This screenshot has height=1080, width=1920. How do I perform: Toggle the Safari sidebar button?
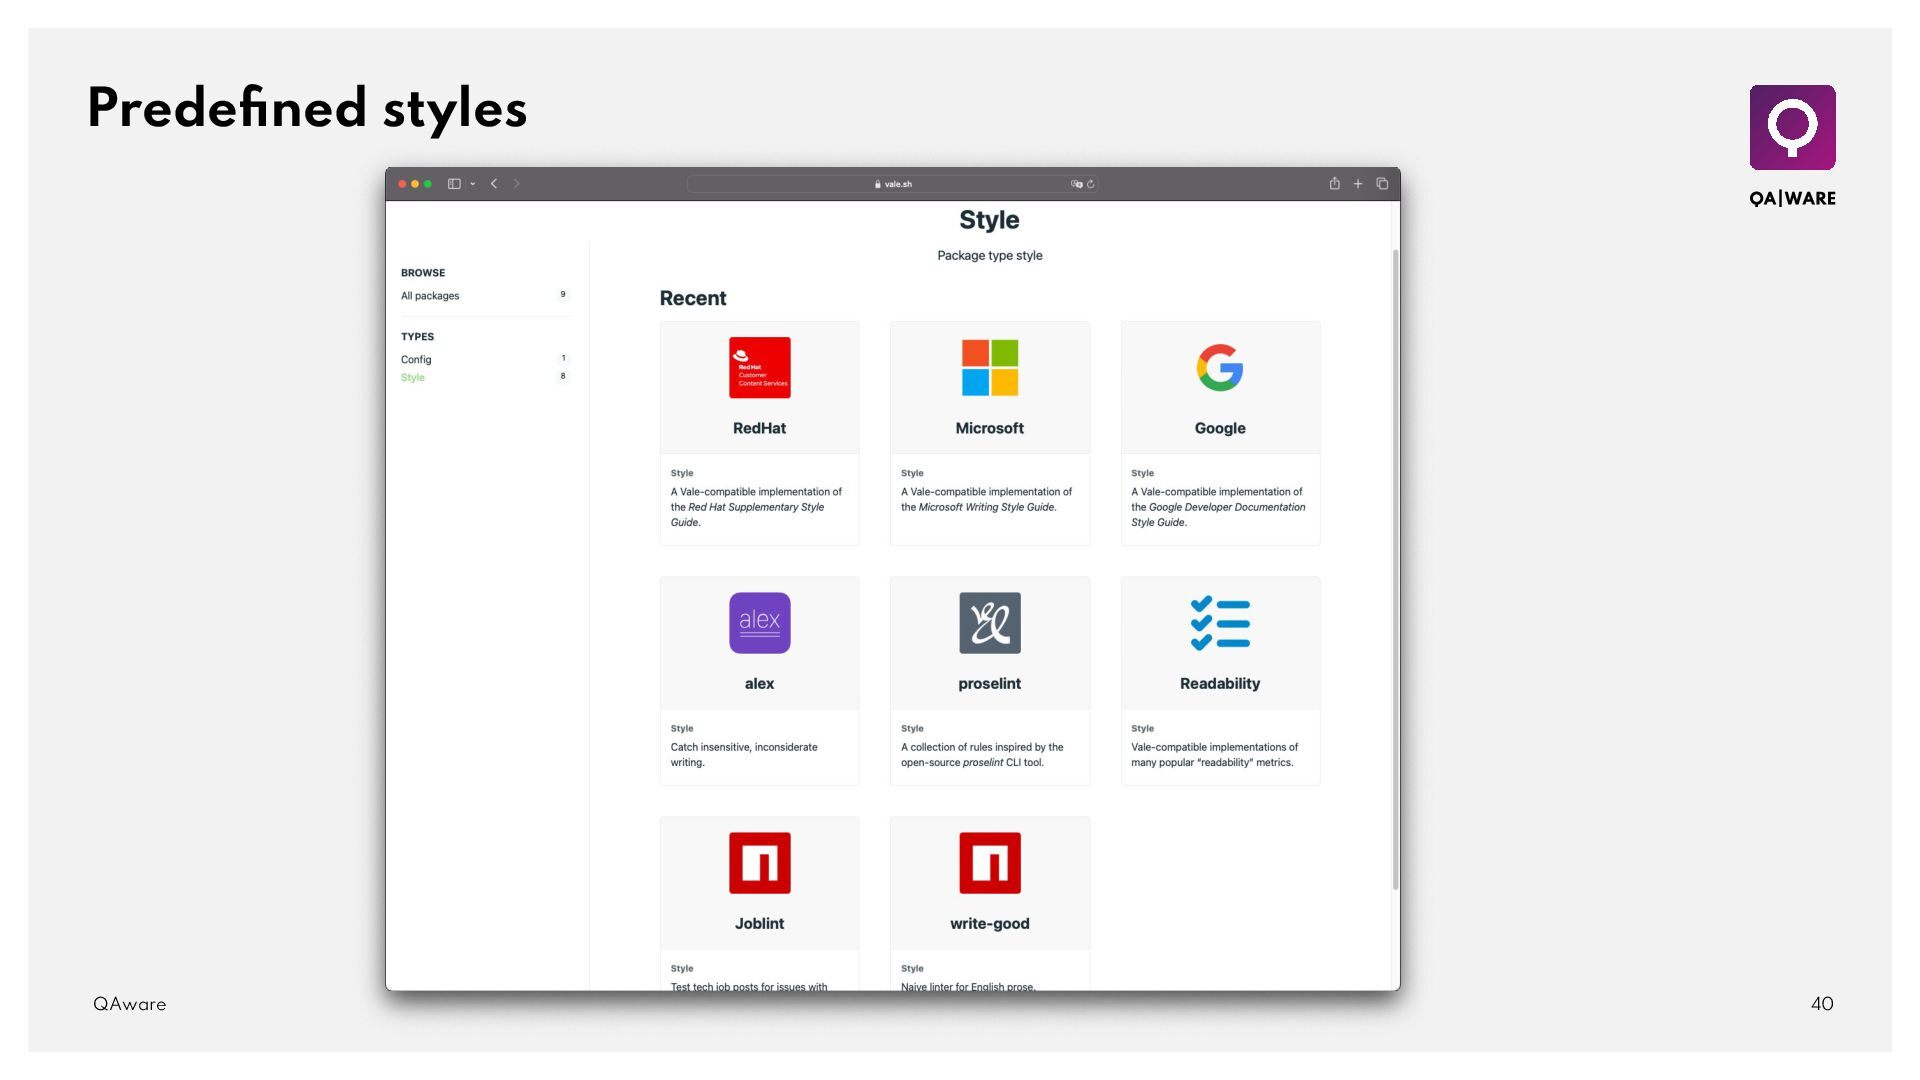[454, 184]
